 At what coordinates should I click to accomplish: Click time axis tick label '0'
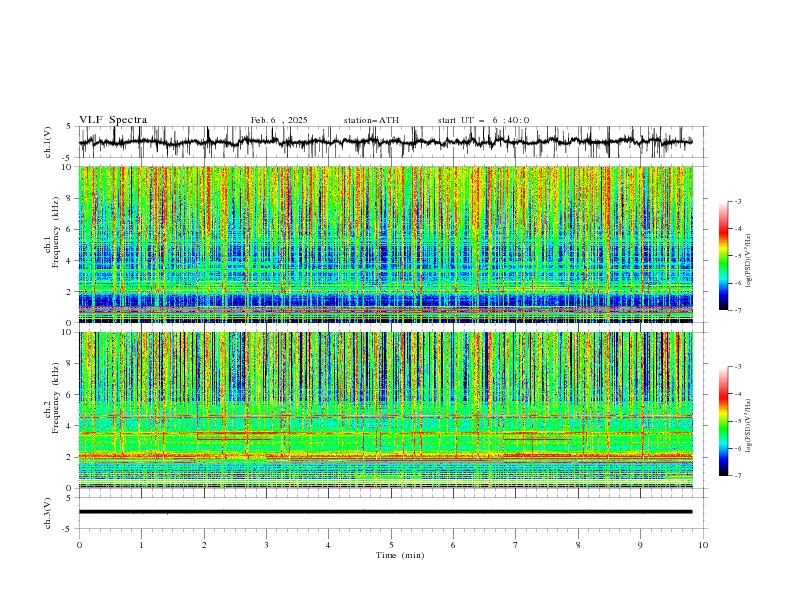79,545
